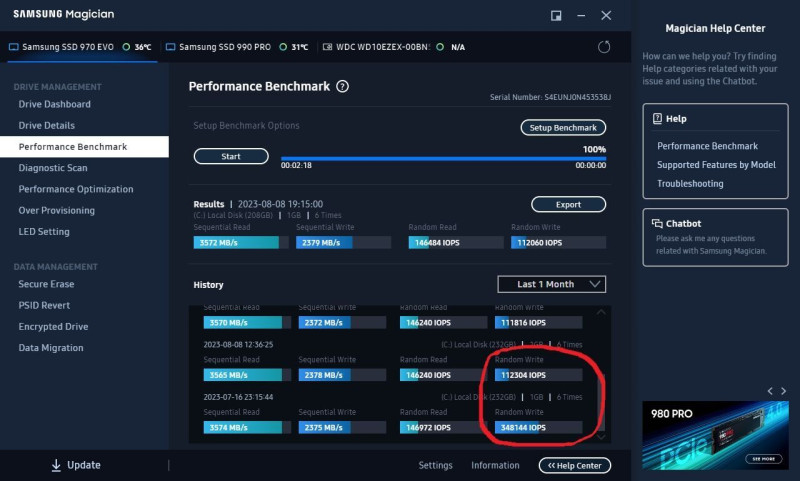Click the history list scroll down arrow
The image size is (800, 481).
[x=601, y=437]
